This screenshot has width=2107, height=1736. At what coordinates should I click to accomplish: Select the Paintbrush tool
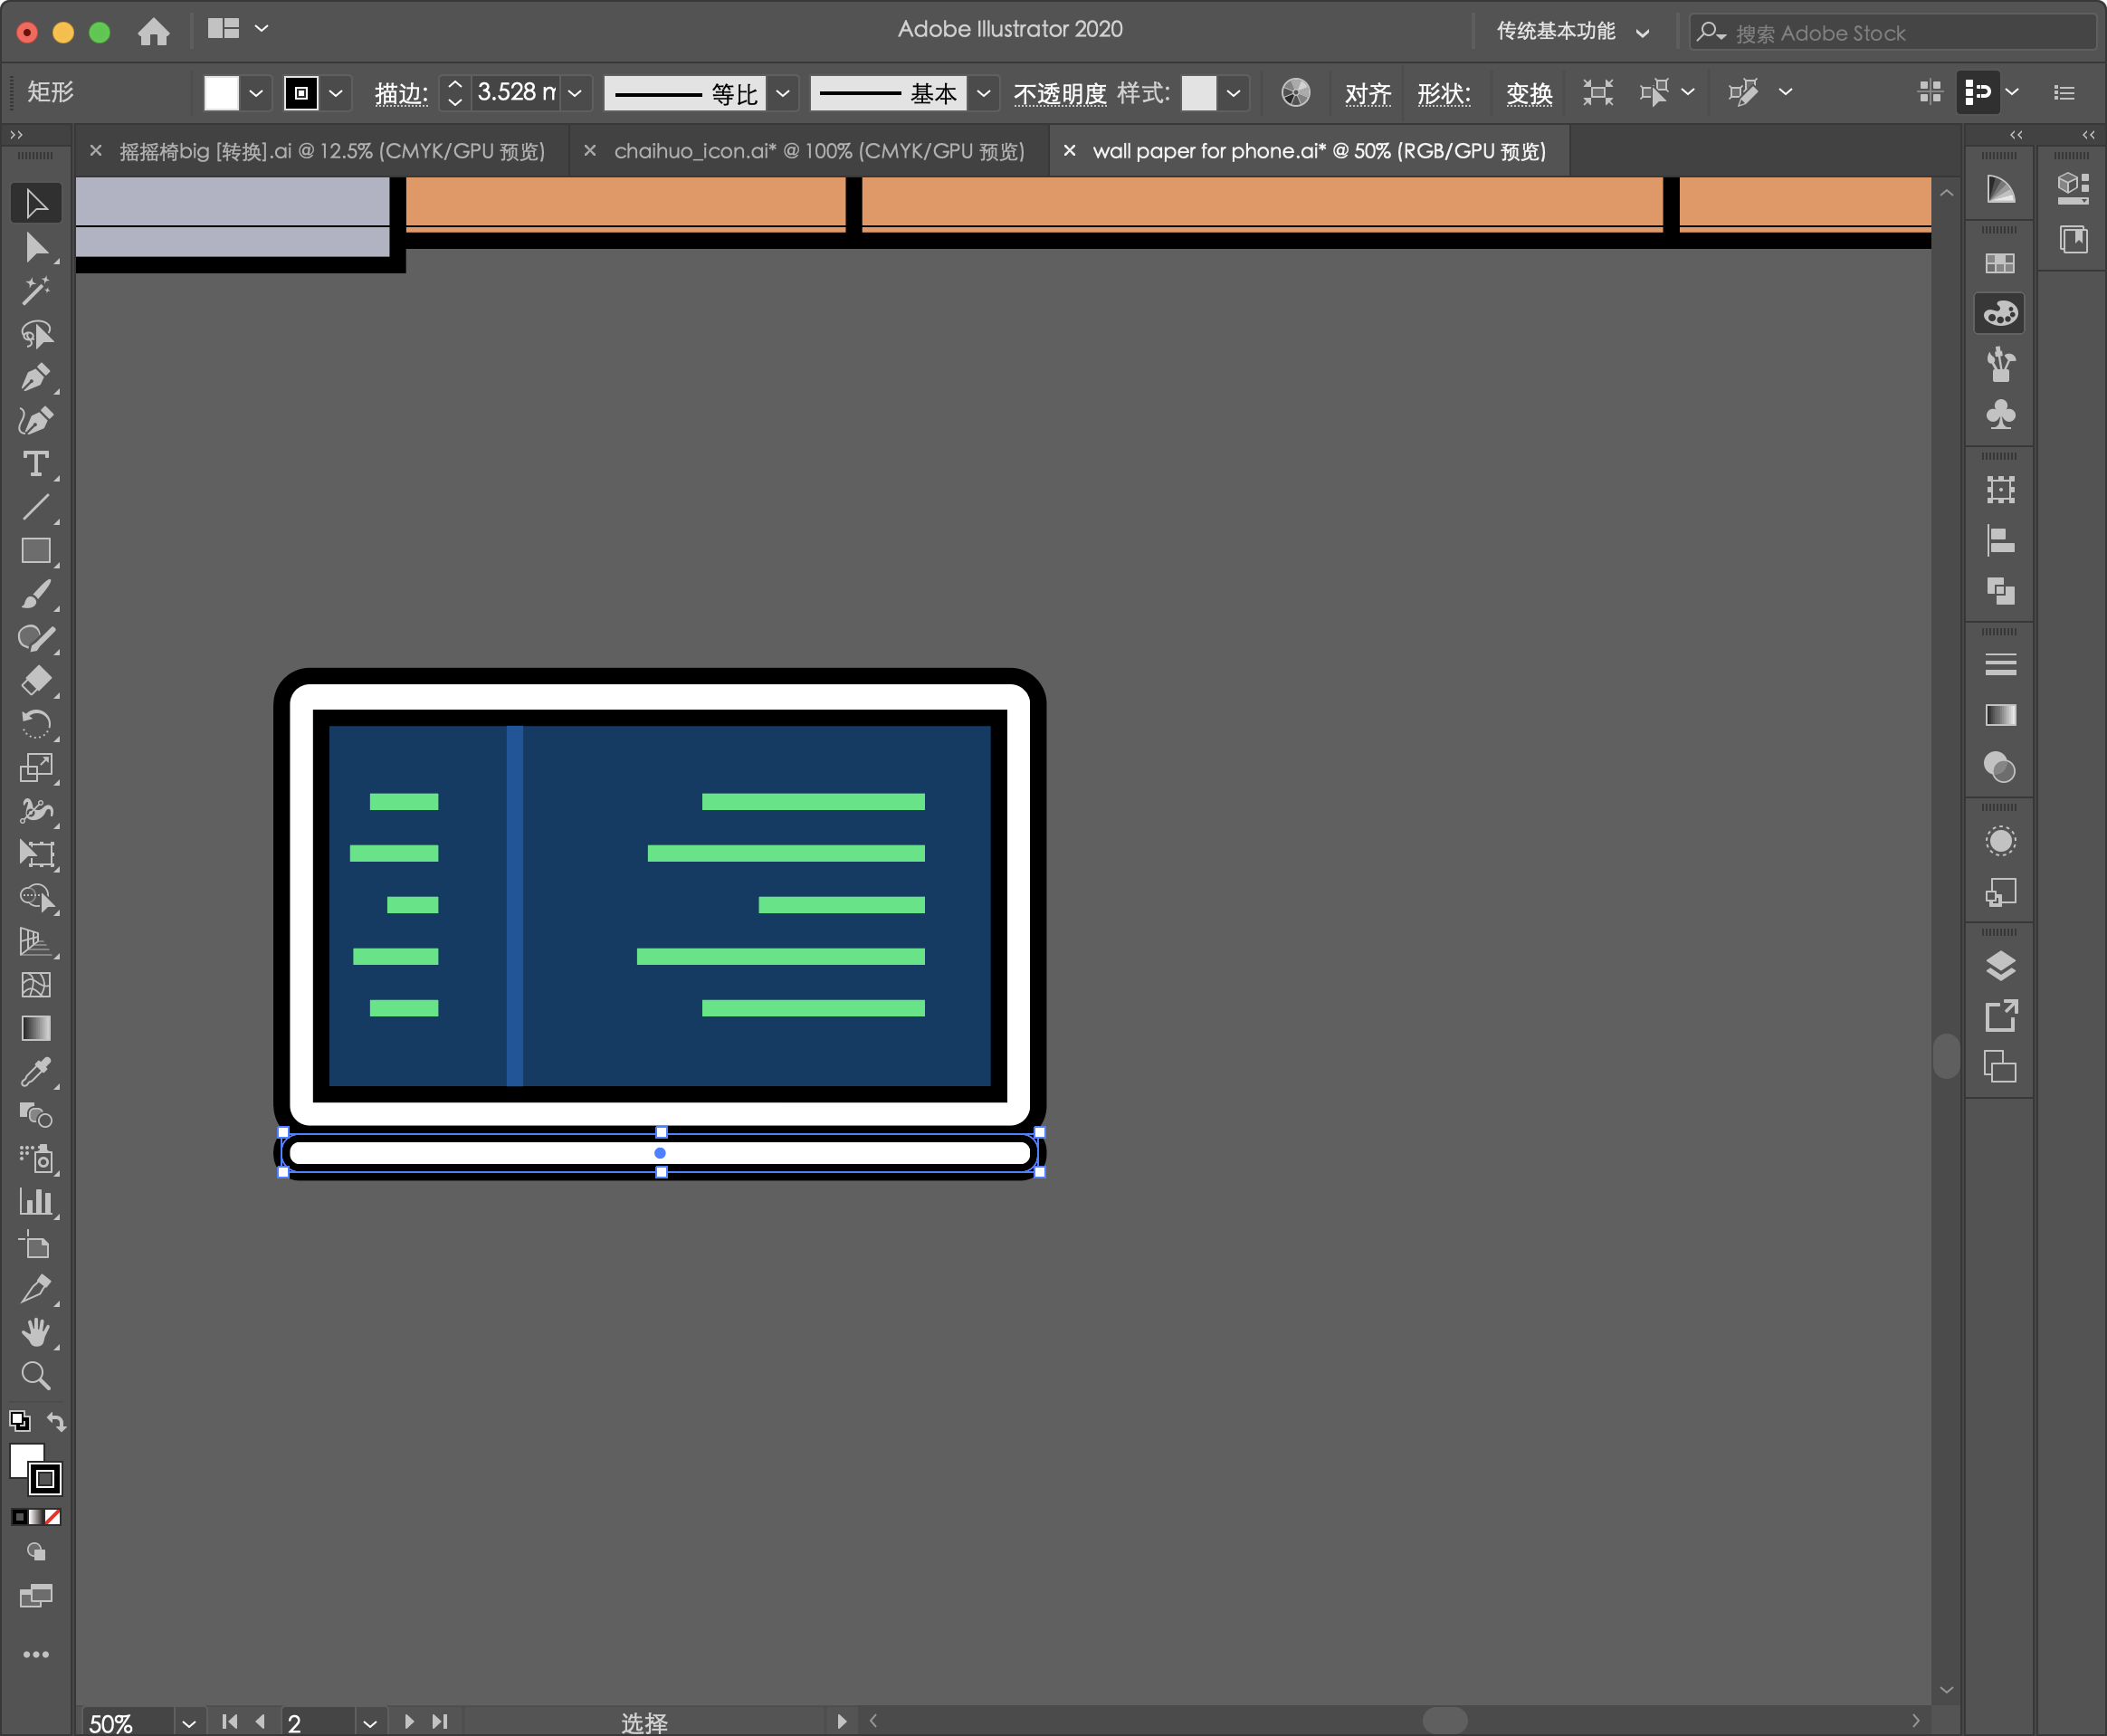[x=36, y=594]
